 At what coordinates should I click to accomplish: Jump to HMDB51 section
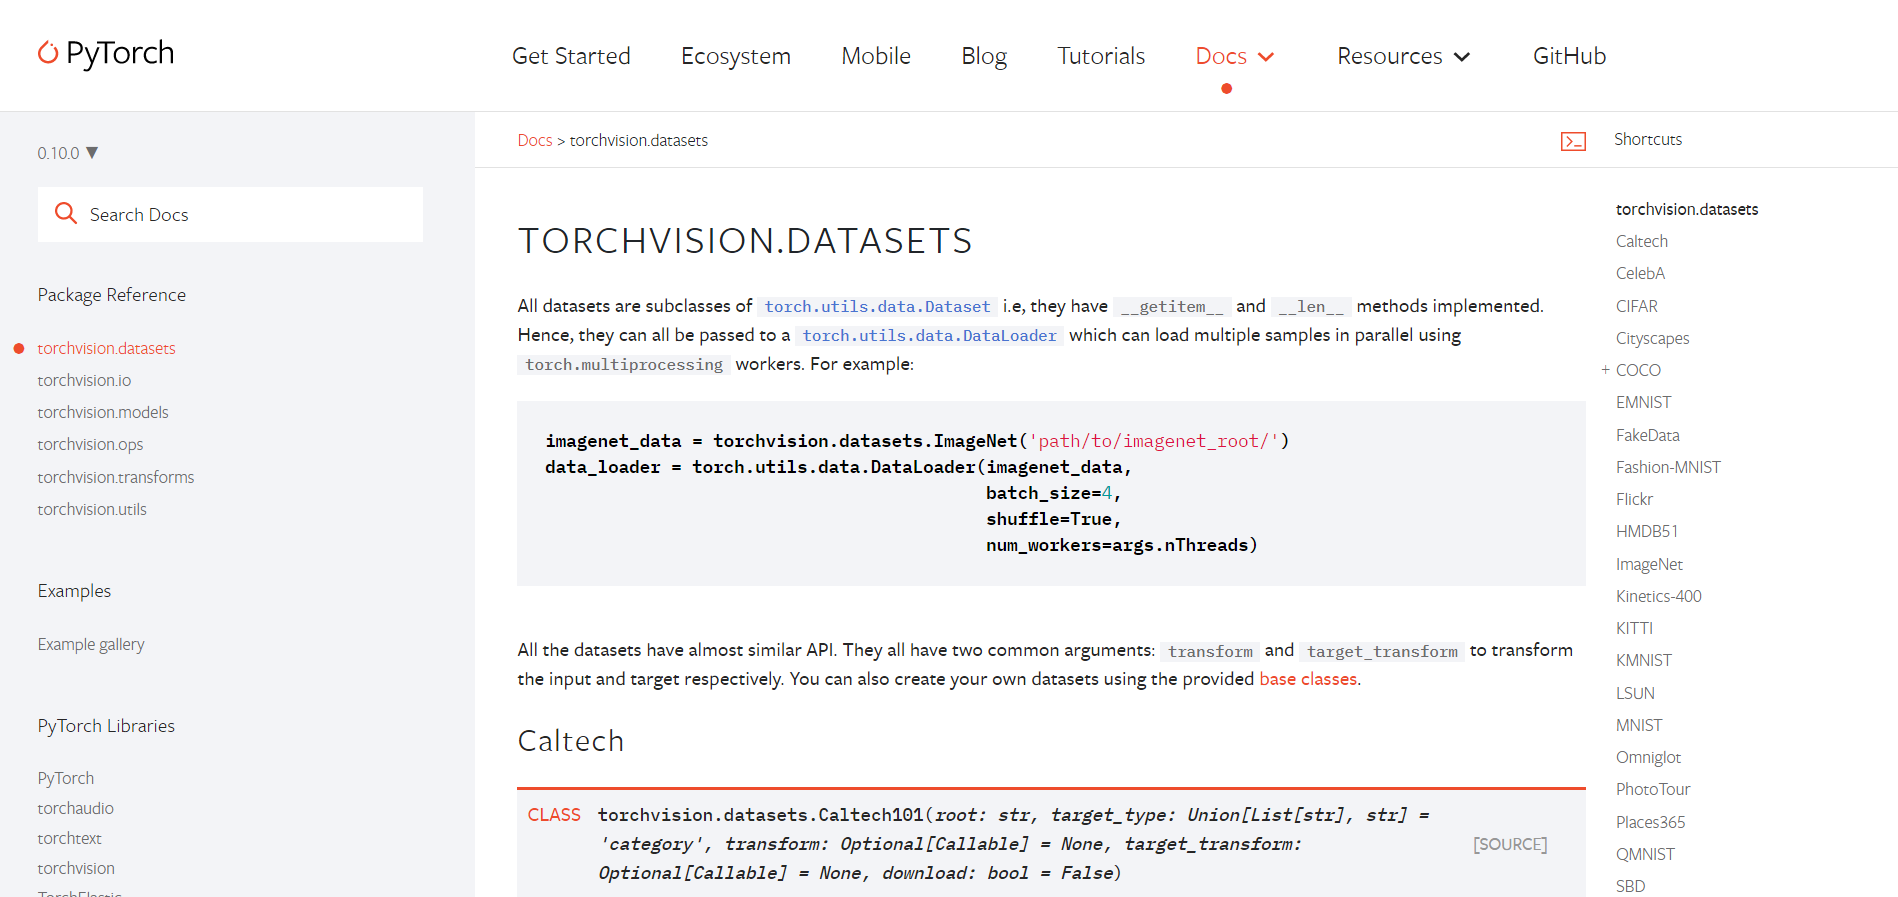pyautogui.click(x=1647, y=531)
